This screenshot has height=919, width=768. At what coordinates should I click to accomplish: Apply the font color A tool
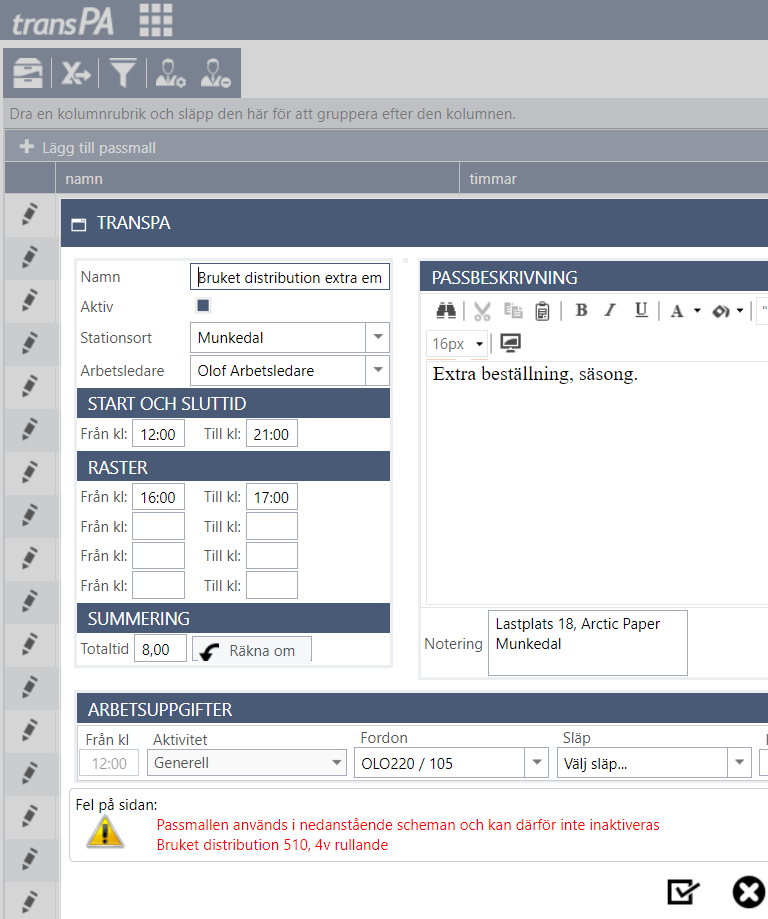(677, 311)
